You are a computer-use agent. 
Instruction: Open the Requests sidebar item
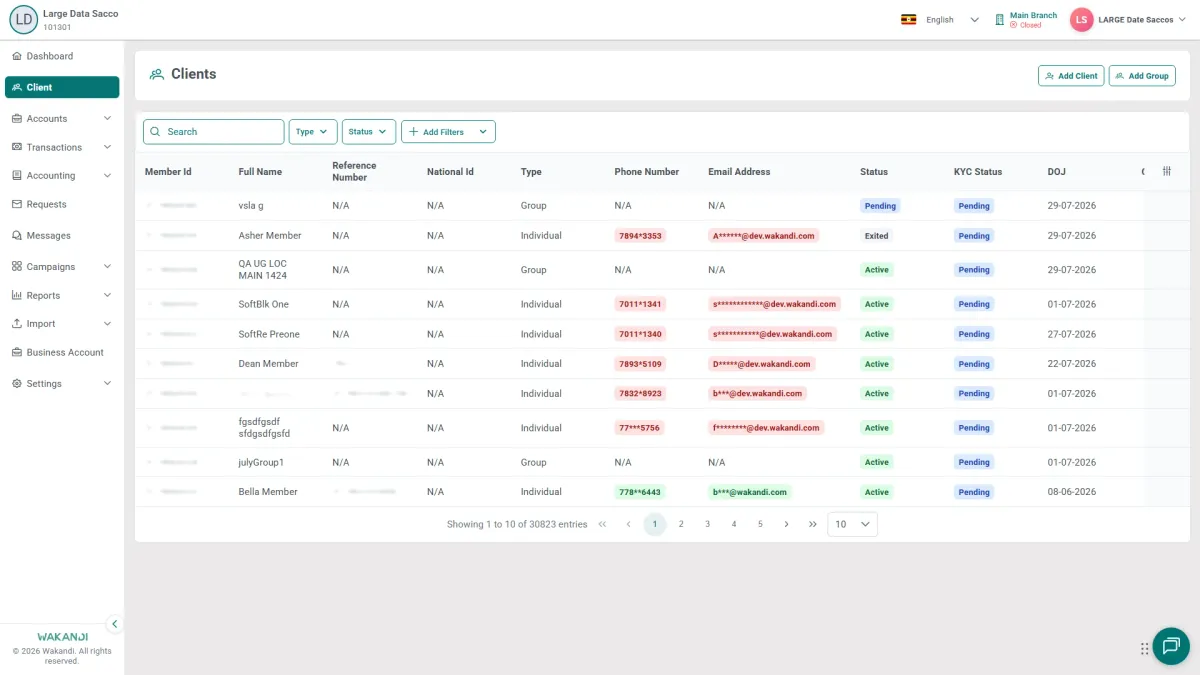click(x=62, y=204)
